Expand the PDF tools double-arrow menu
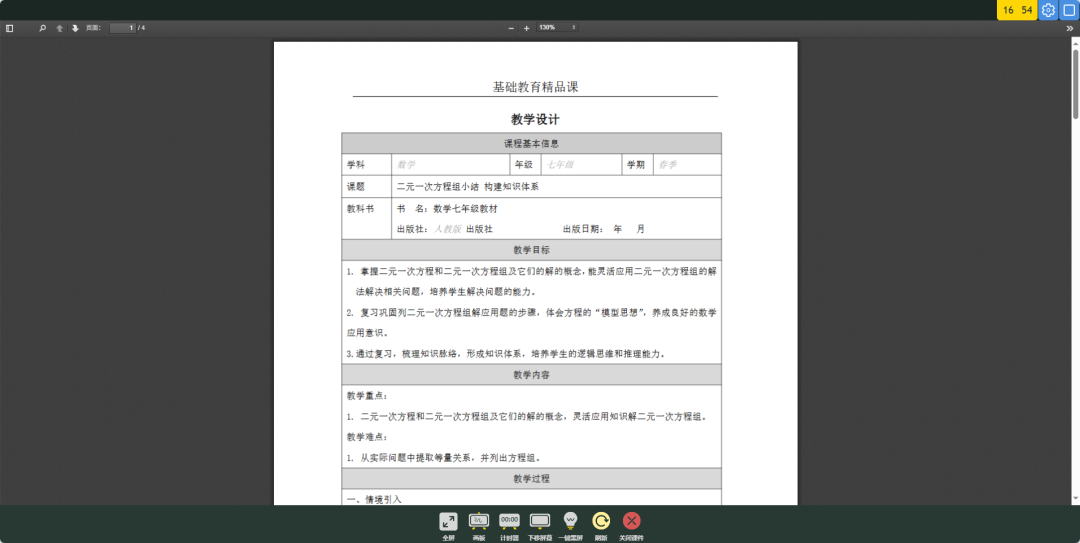Screen dimensions: 1080x543 click(x=1070, y=28)
